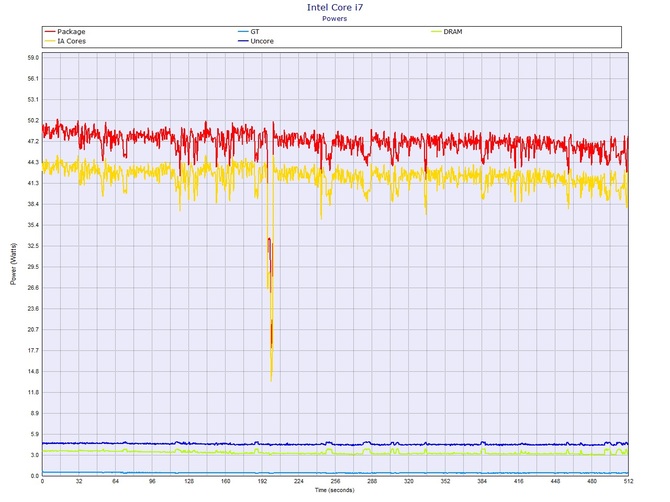670x502 pixels.
Task: Click the 17.7 power axis value
Action: (33, 351)
